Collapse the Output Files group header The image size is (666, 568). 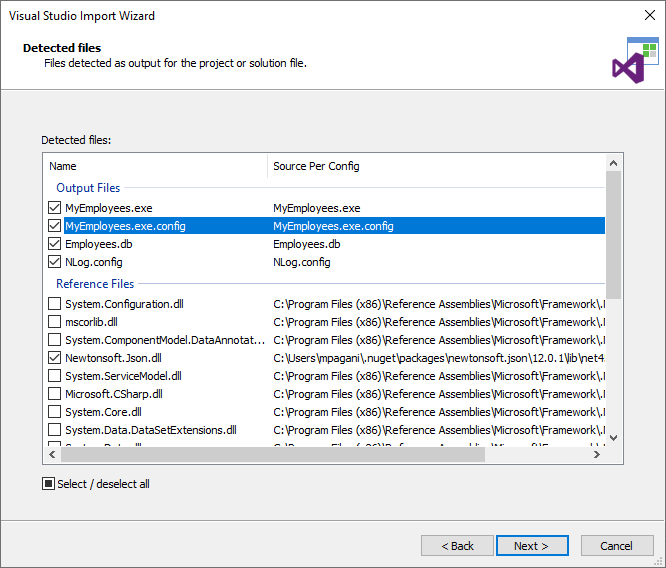88,187
